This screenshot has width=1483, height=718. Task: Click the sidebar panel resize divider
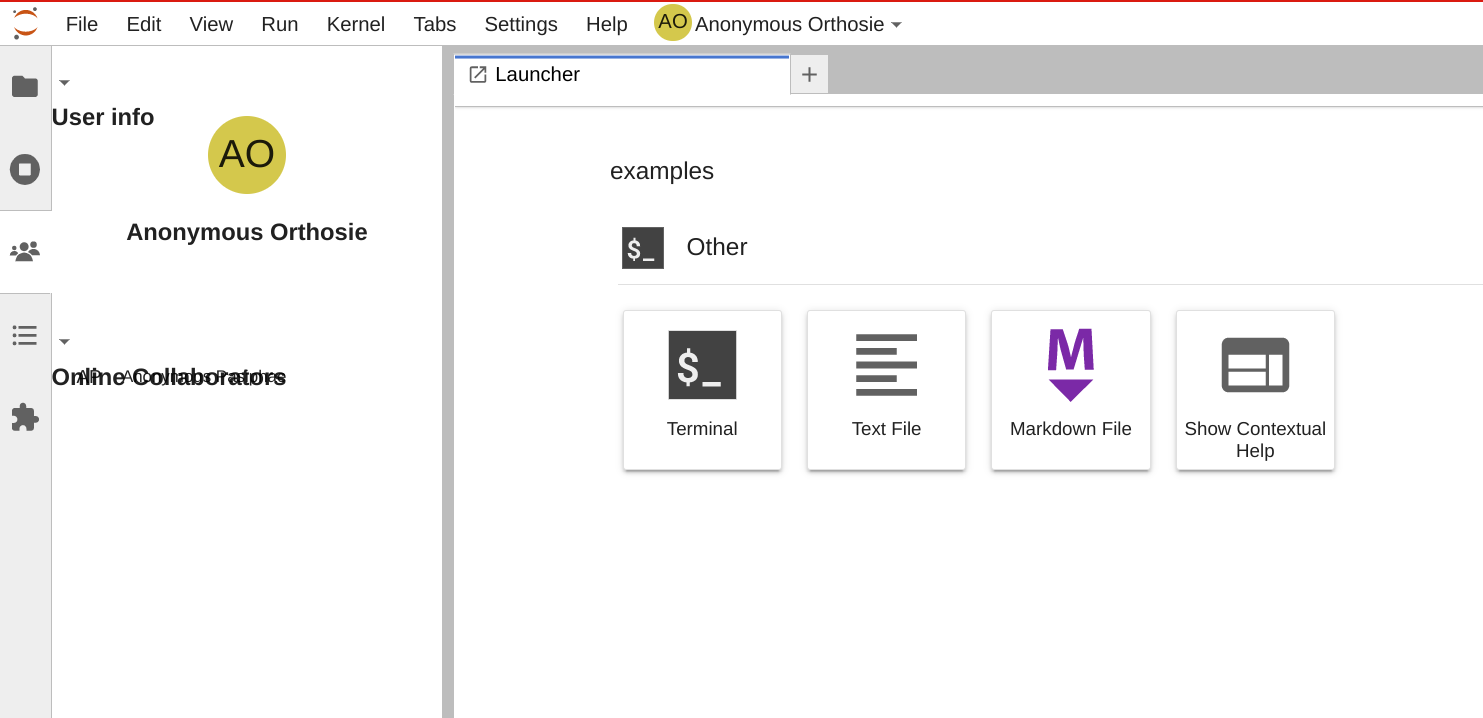click(448, 382)
